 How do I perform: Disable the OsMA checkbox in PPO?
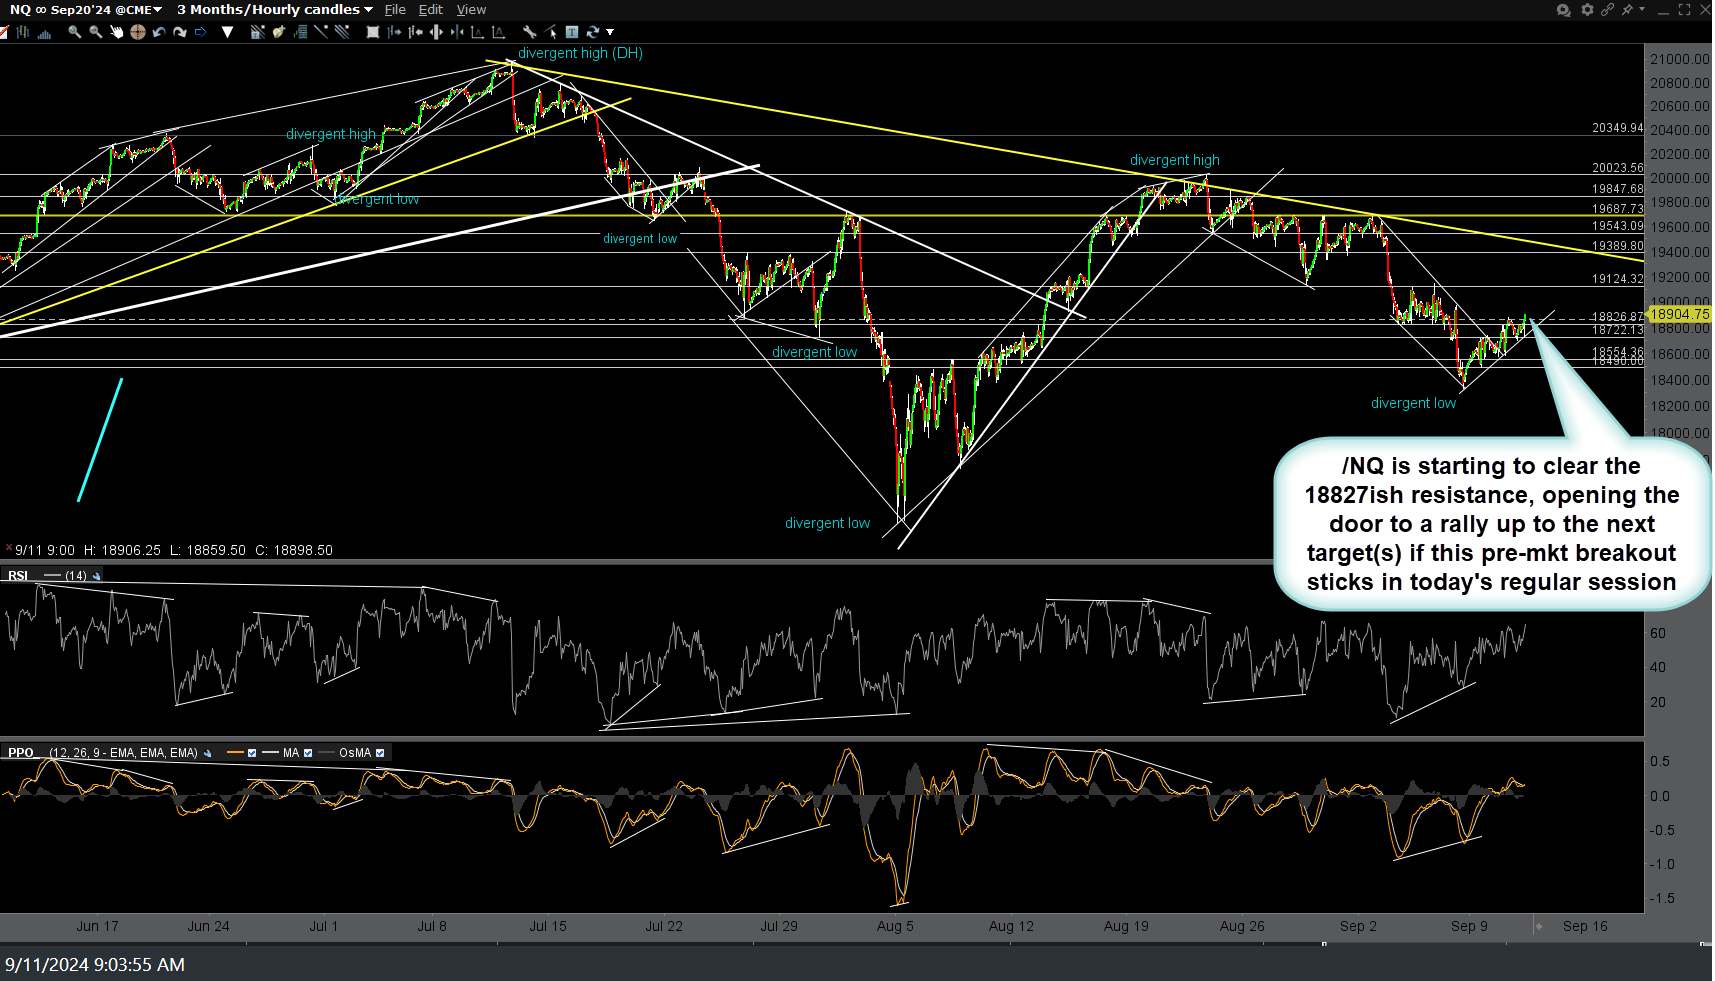pos(381,752)
